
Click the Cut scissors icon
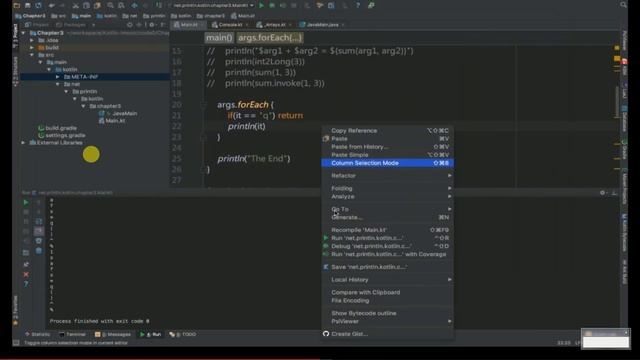pos(76,5)
